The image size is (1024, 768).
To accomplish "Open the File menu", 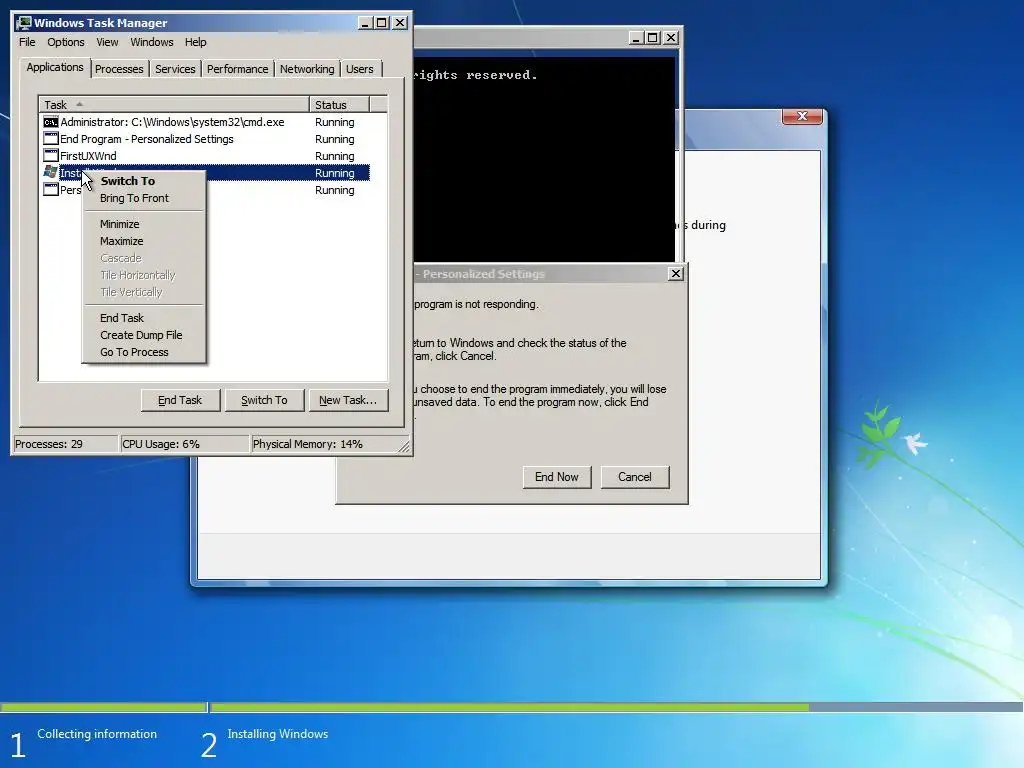I will point(27,42).
